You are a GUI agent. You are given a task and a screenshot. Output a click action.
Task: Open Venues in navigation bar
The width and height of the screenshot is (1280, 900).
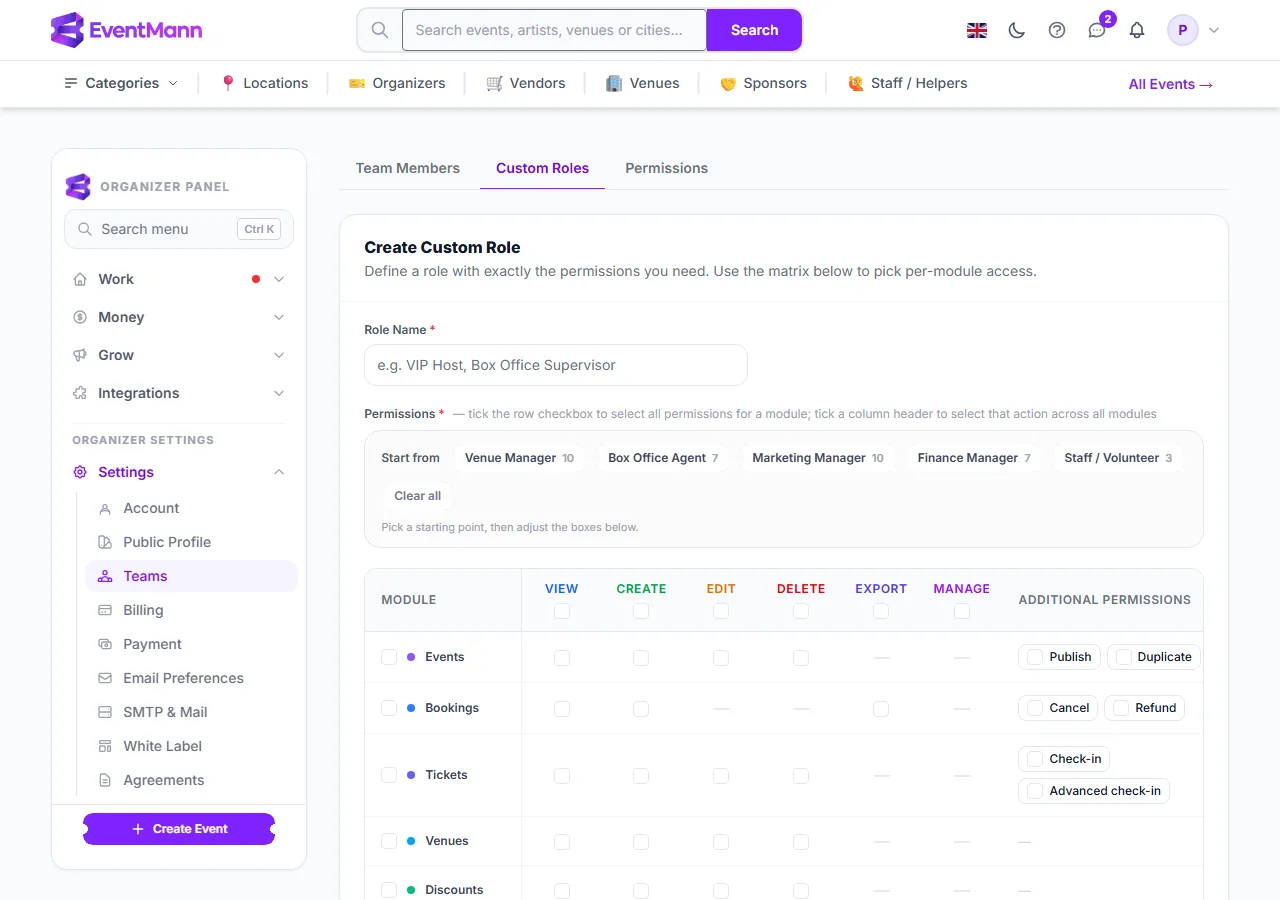tap(642, 83)
